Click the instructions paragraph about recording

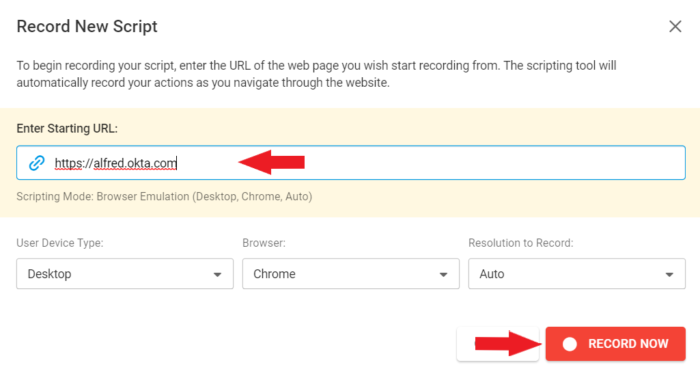coord(317,74)
